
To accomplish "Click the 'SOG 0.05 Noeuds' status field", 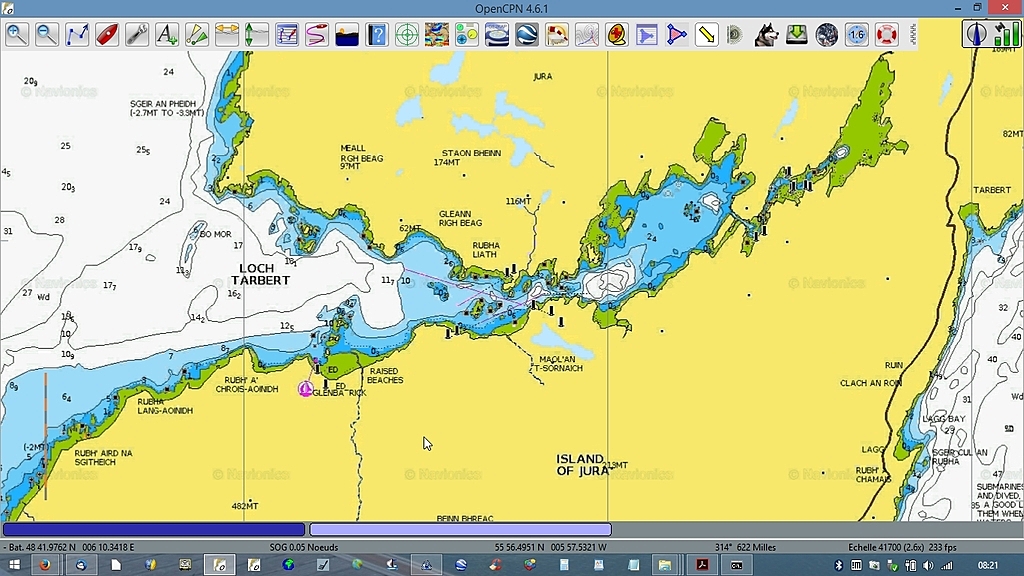I will coord(304,547).
